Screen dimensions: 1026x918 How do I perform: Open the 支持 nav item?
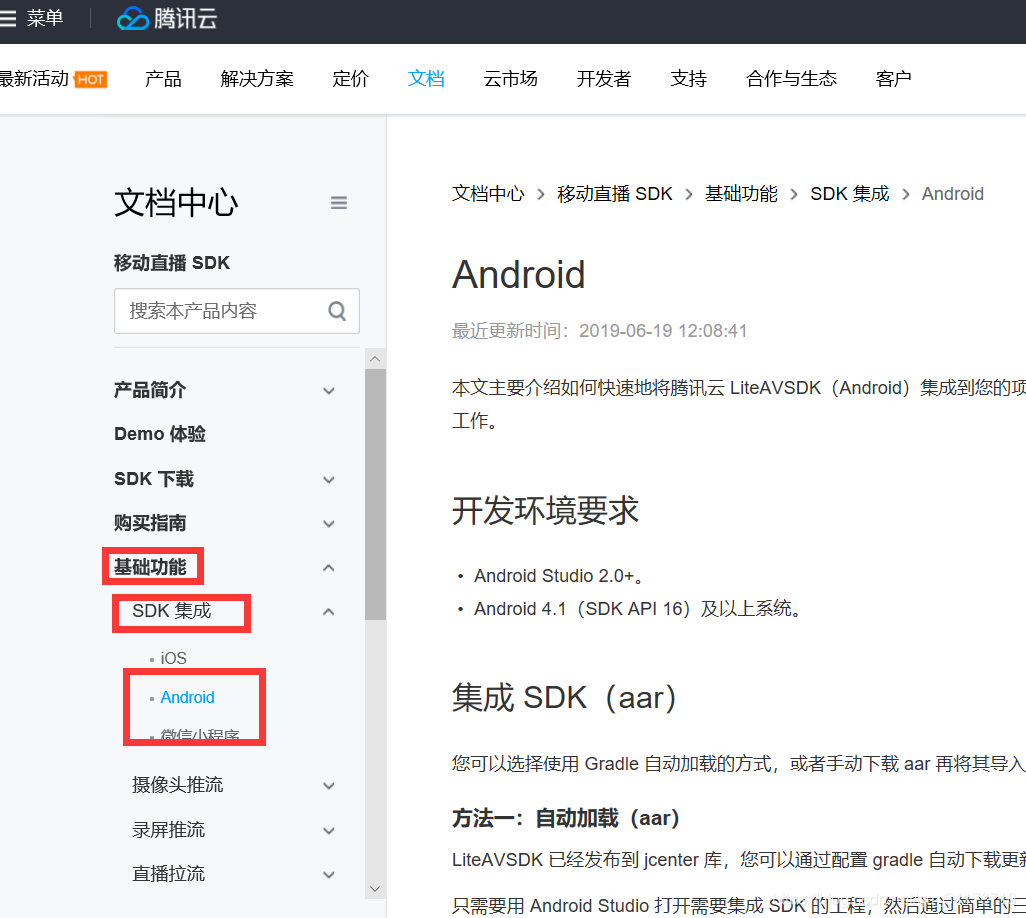click(688, 79)
